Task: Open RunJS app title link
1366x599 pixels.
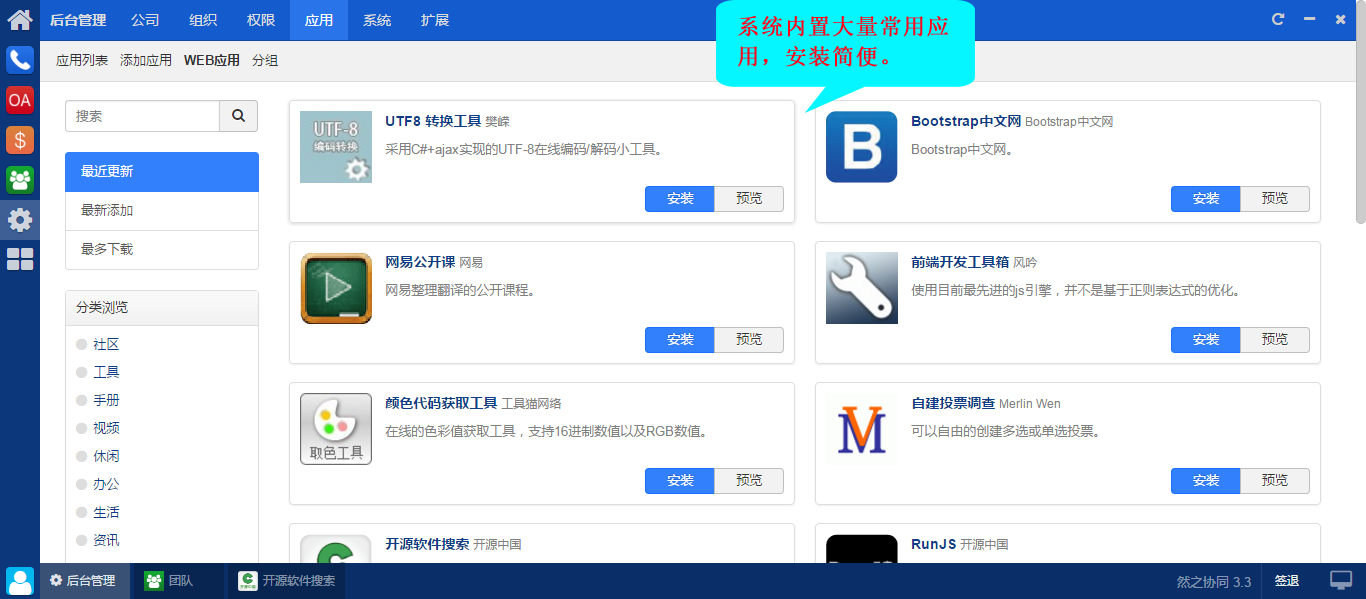Action: [934, 544]
